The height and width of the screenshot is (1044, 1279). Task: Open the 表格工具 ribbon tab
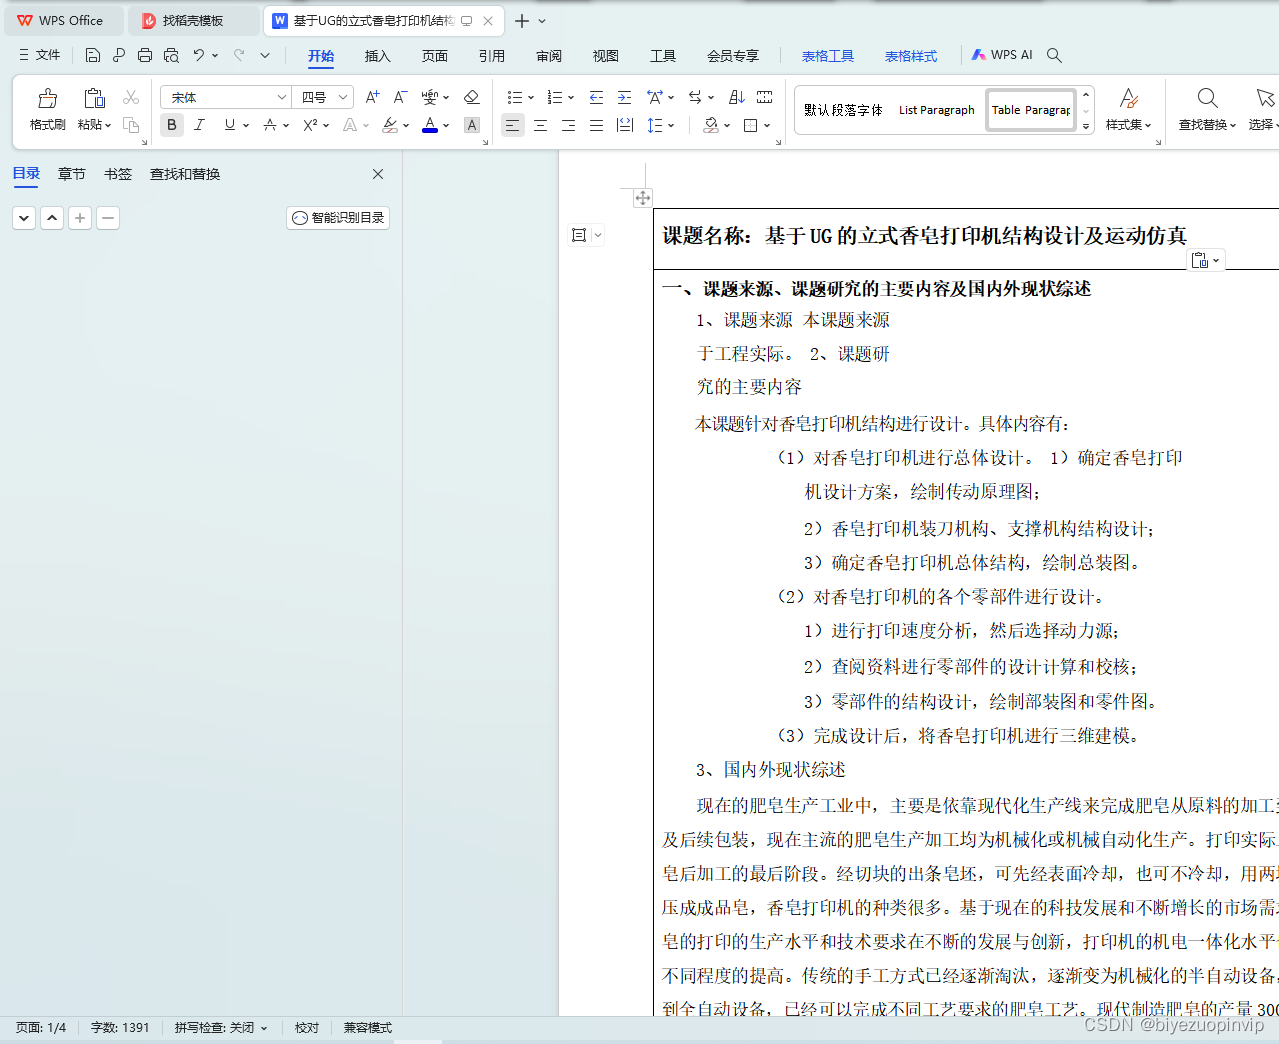tap(827, 56)
